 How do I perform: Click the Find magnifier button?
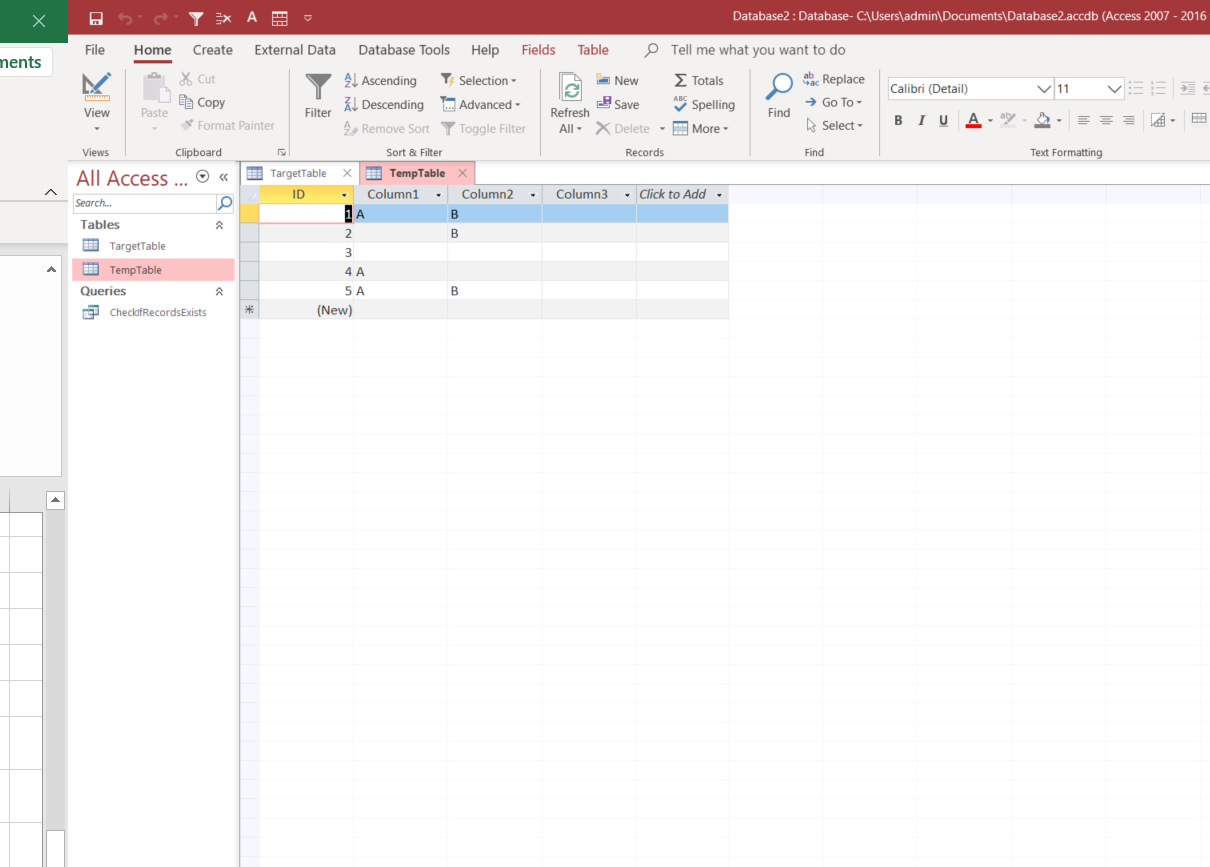(x=779, y=96)
